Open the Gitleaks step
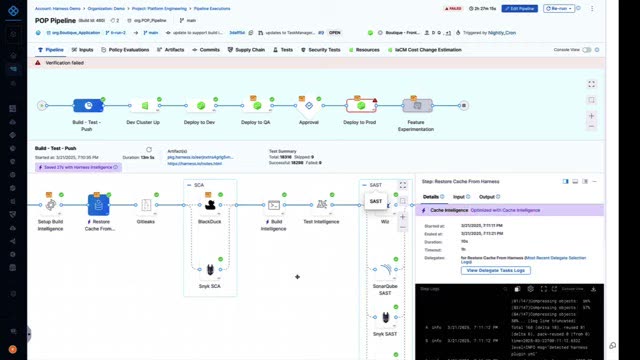The image size is (640, 360). pos(146,205)
